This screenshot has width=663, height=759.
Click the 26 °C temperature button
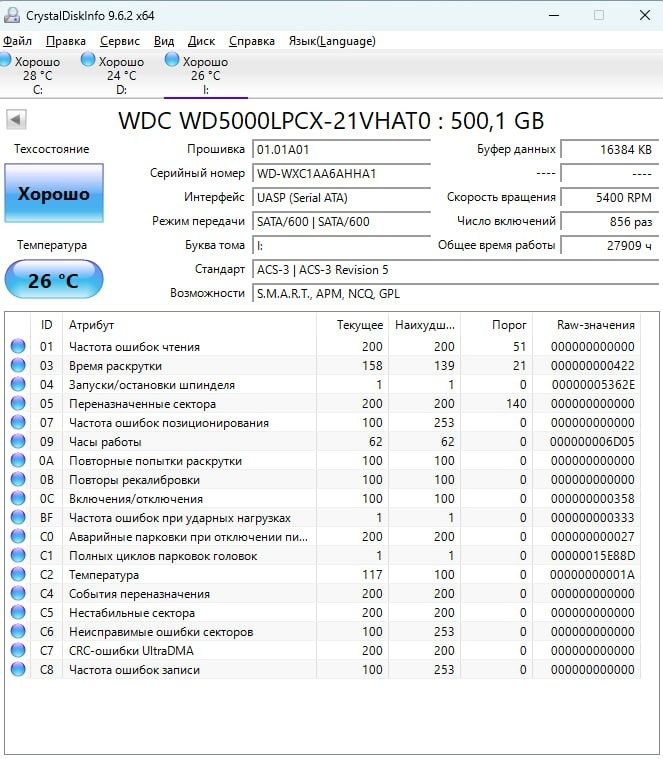click(54, 280)
